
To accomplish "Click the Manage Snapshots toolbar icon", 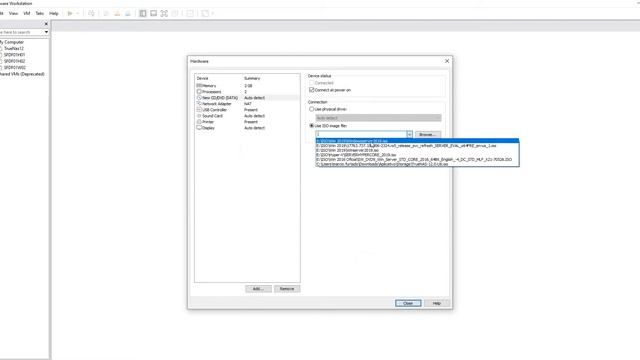I will [x=128, y=13].
